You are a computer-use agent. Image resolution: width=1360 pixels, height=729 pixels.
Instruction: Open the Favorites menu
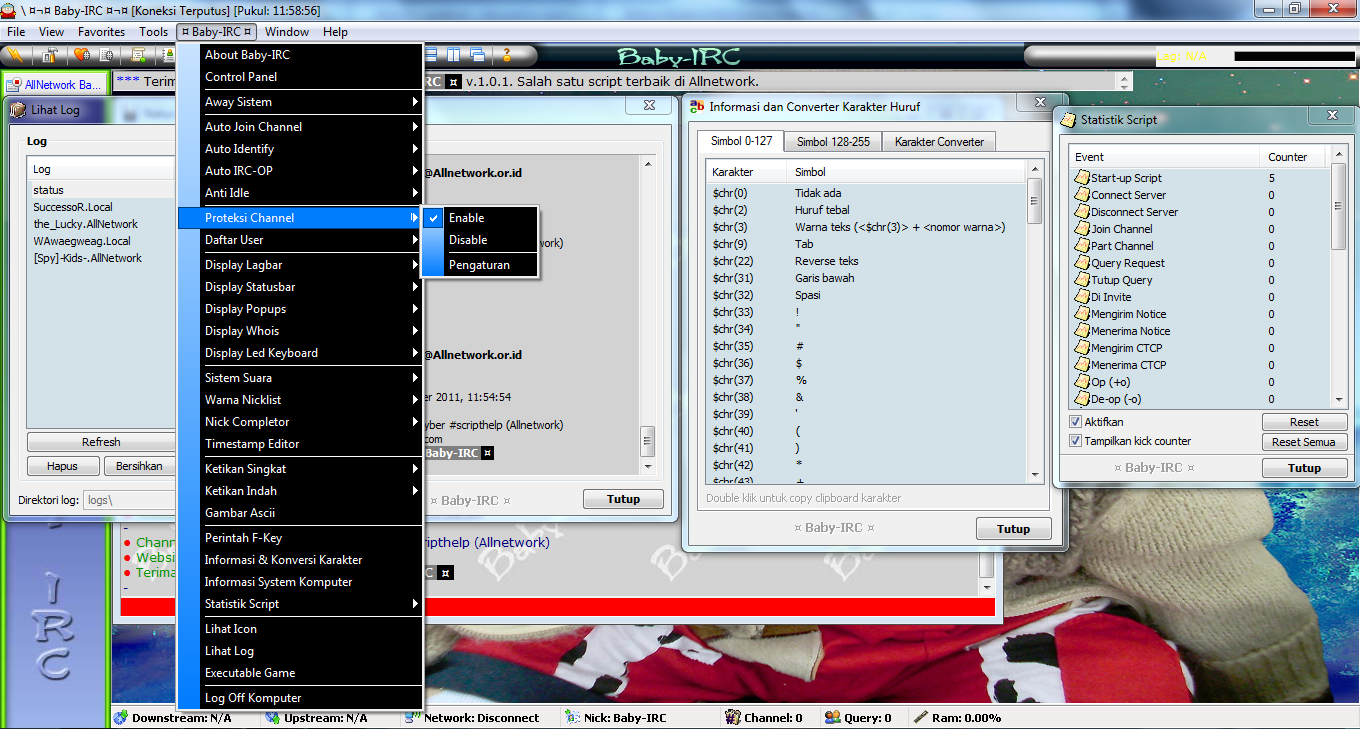pos(101,32)
